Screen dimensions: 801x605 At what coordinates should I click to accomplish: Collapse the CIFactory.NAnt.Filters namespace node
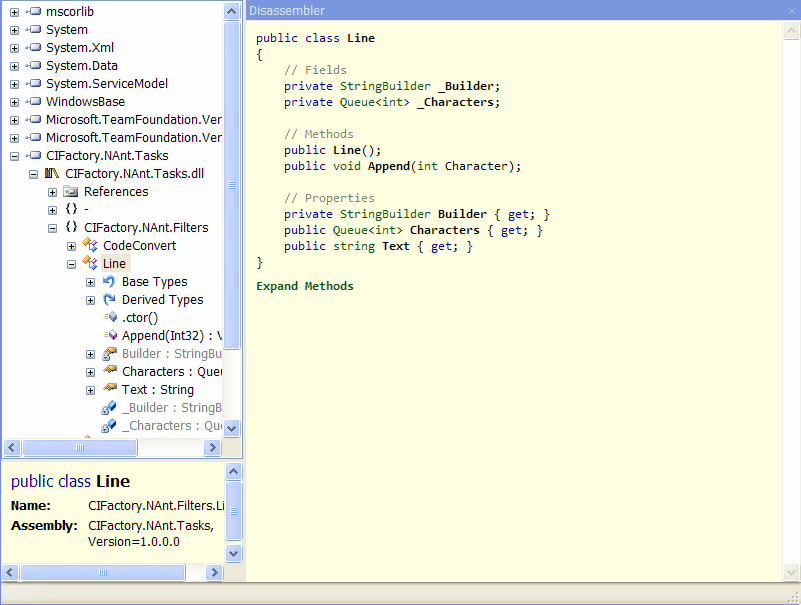click(53, 228)
